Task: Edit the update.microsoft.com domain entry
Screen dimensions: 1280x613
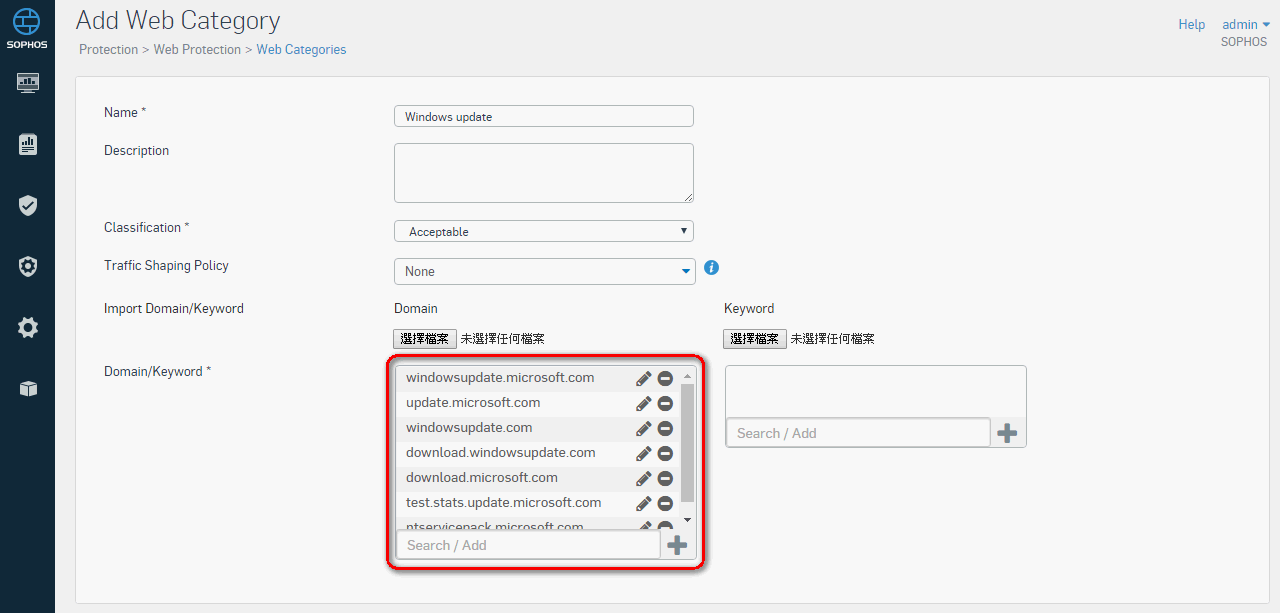Action: coord(644,403)
